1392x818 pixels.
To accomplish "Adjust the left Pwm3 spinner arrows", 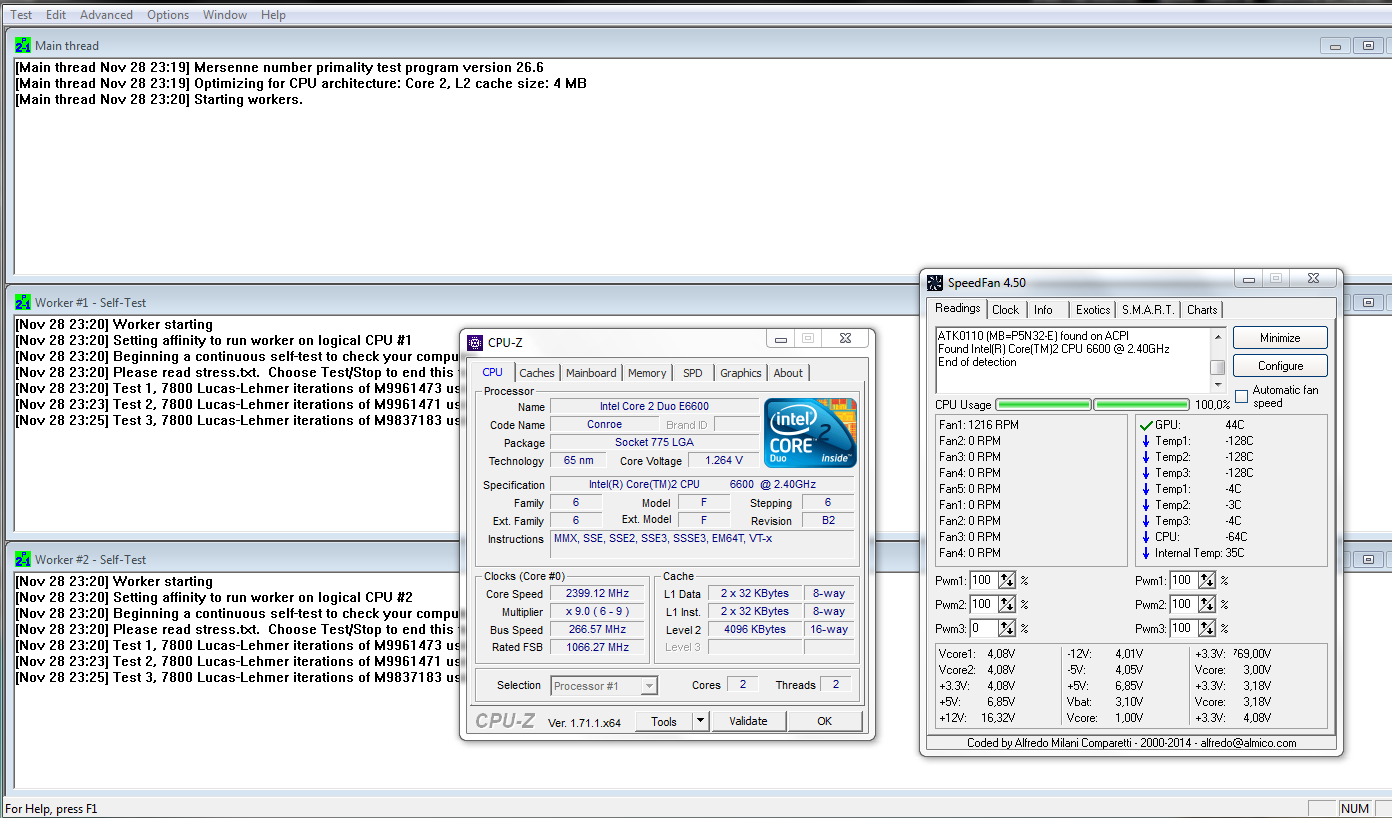I will click(1007, 629).
